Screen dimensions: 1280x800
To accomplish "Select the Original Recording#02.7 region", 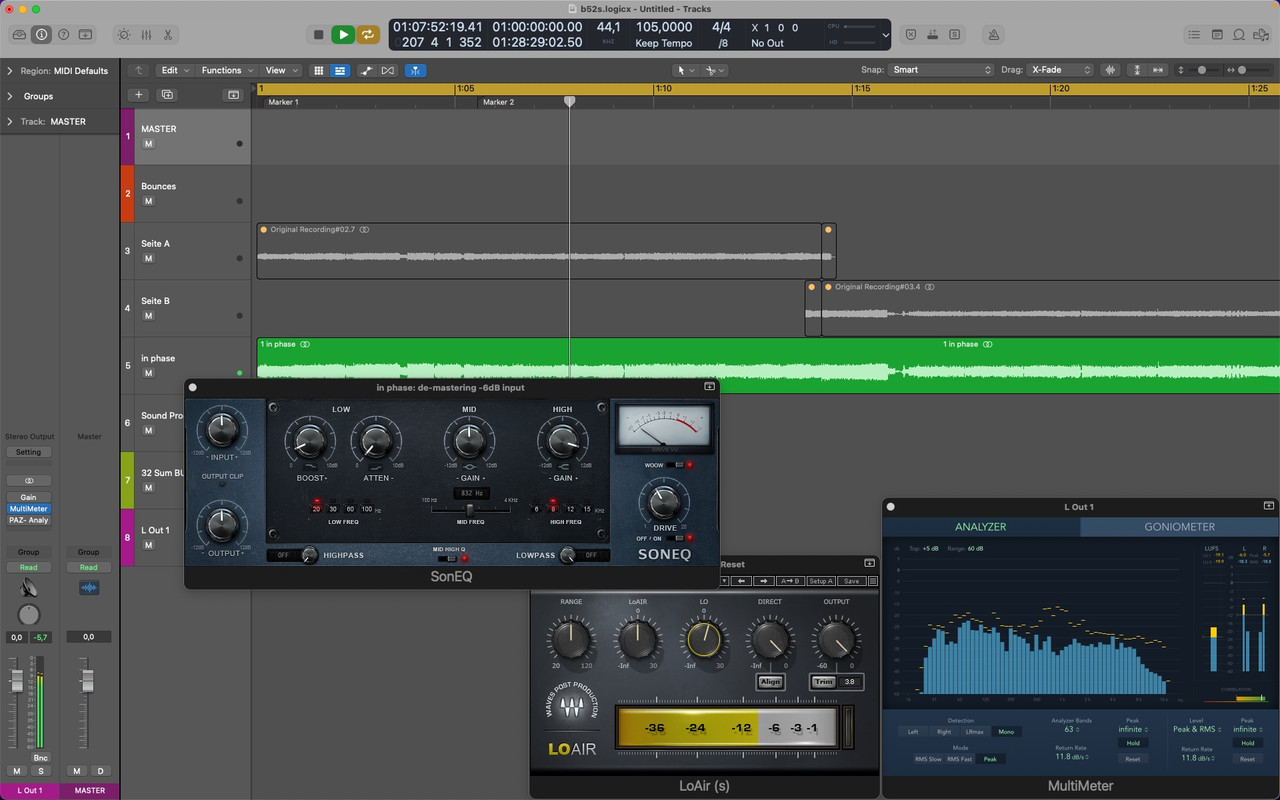I will point(540,251).
